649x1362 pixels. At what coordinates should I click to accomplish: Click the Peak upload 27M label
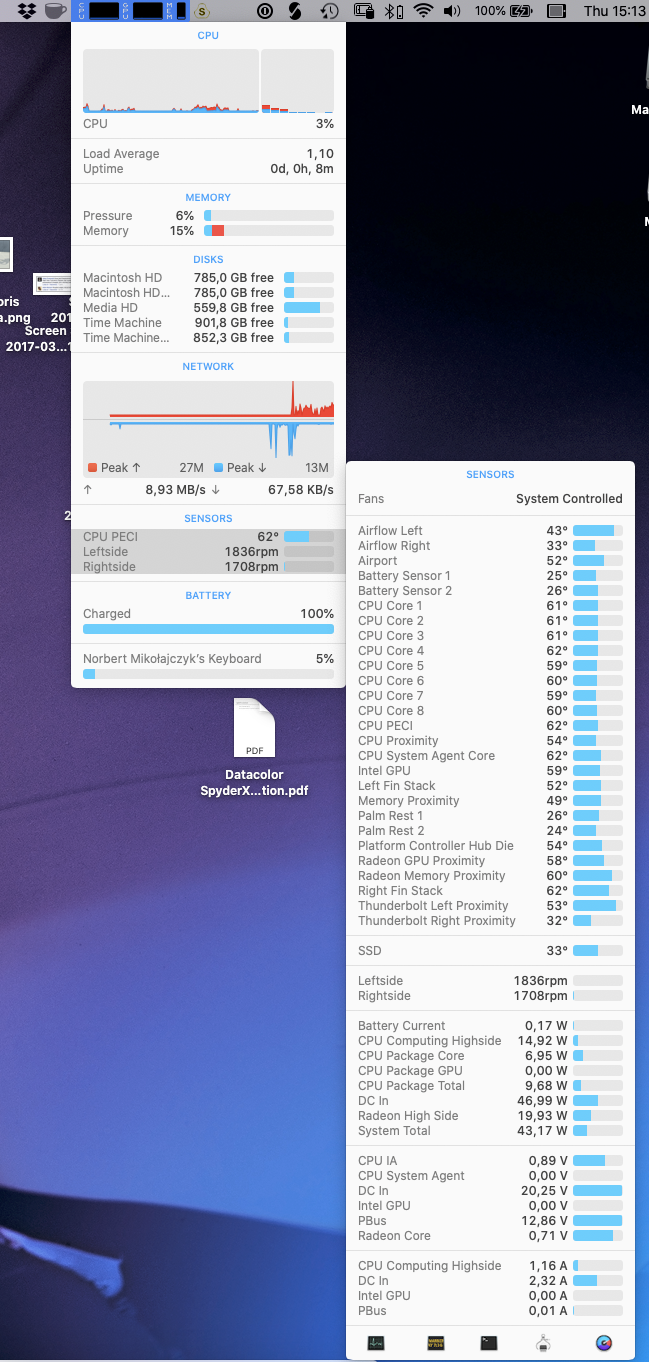[x=146, y=468]
